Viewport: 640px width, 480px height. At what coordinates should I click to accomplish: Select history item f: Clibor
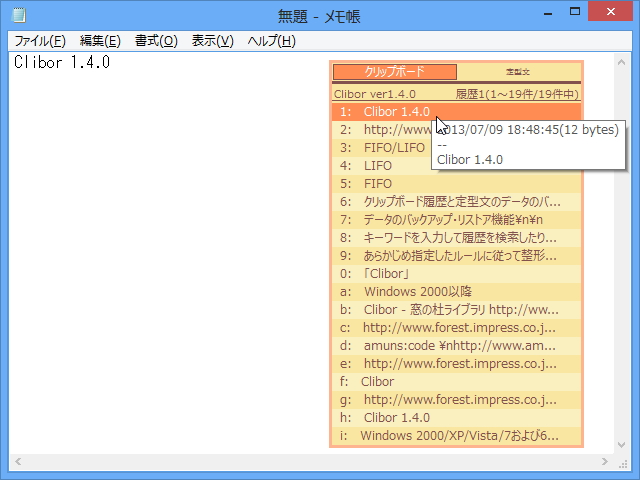click(x=456, y=381)
